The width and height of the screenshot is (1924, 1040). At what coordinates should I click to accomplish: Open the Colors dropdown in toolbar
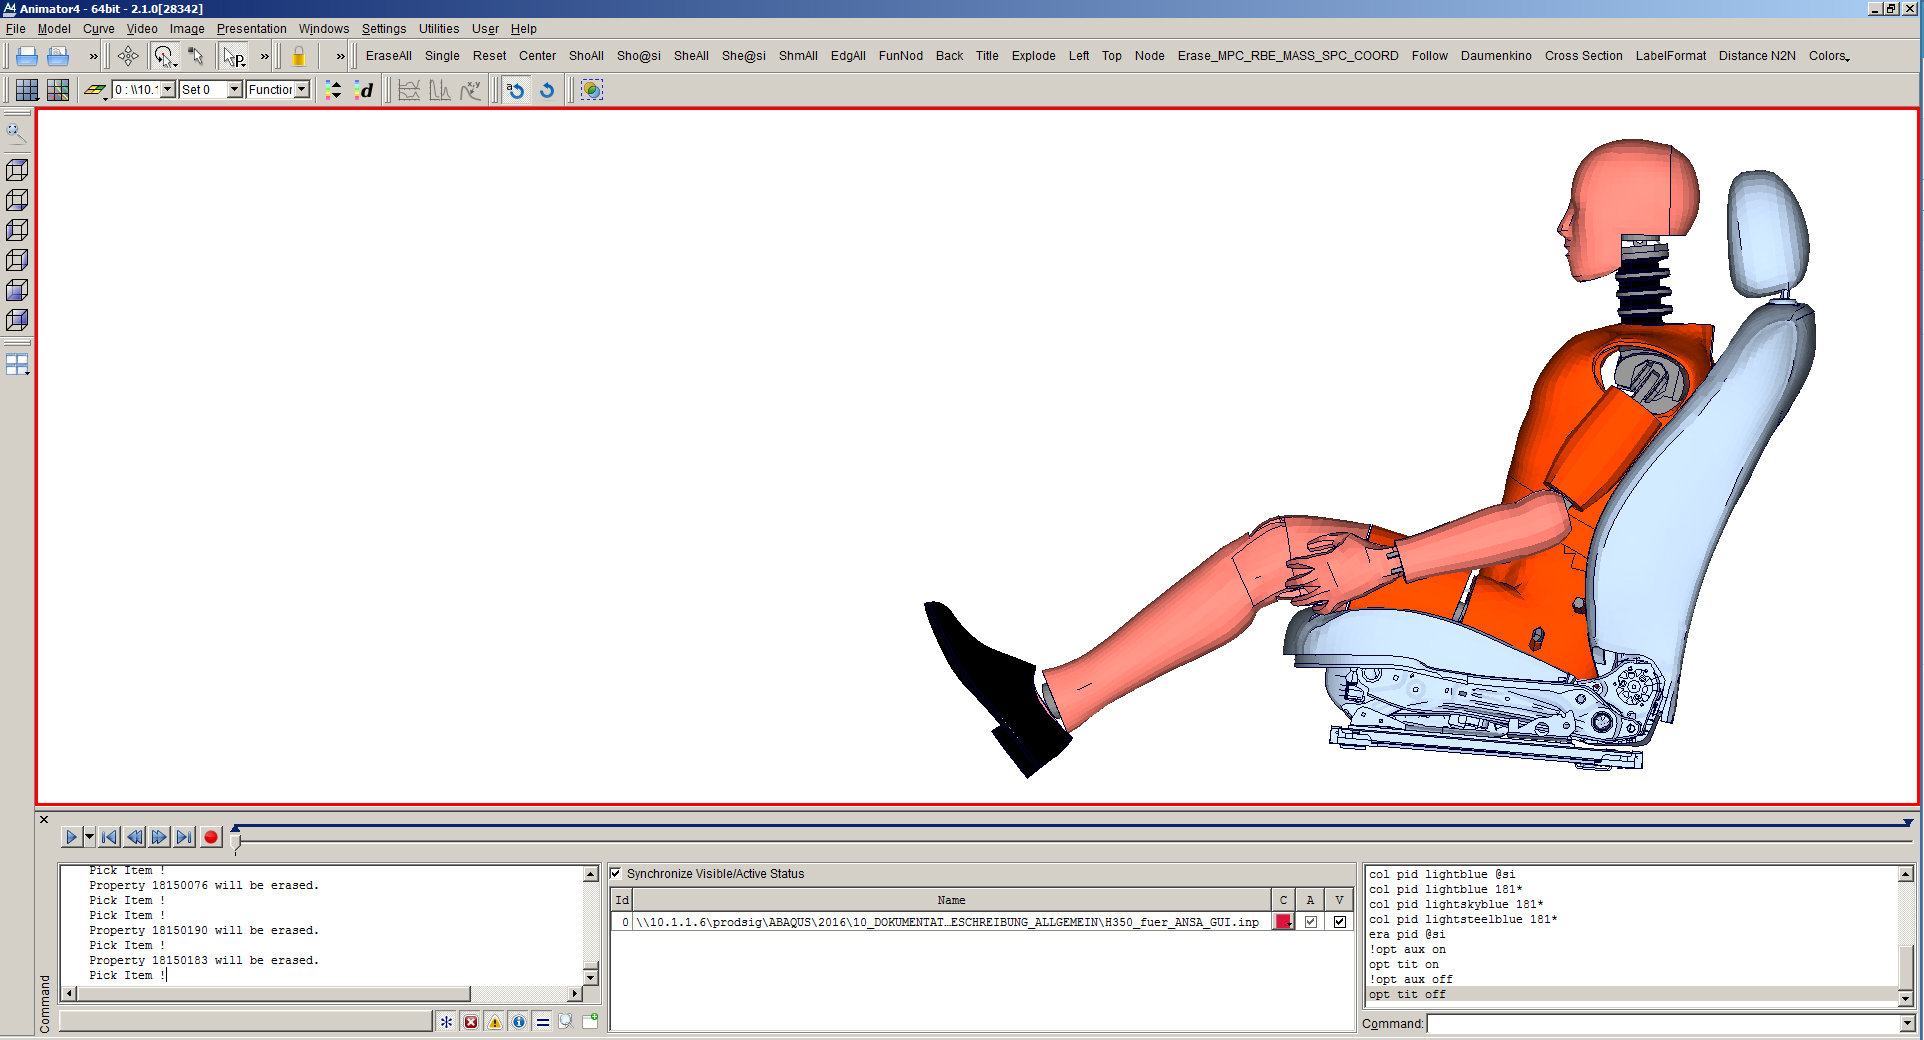click(x=1829, y=56)
